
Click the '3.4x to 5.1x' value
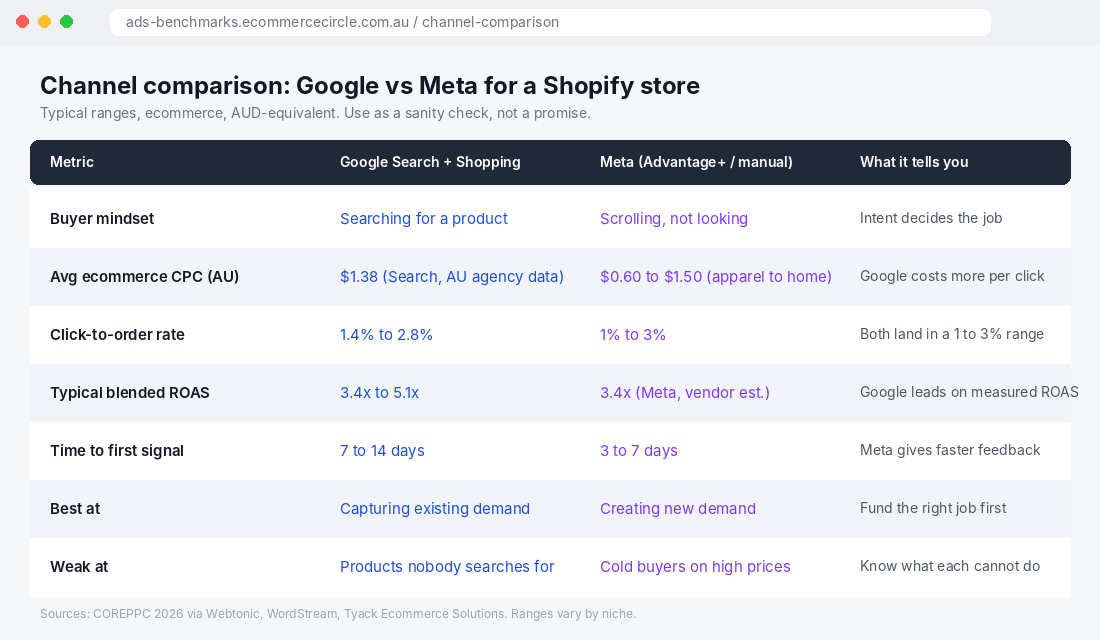(x=380, y=393)
